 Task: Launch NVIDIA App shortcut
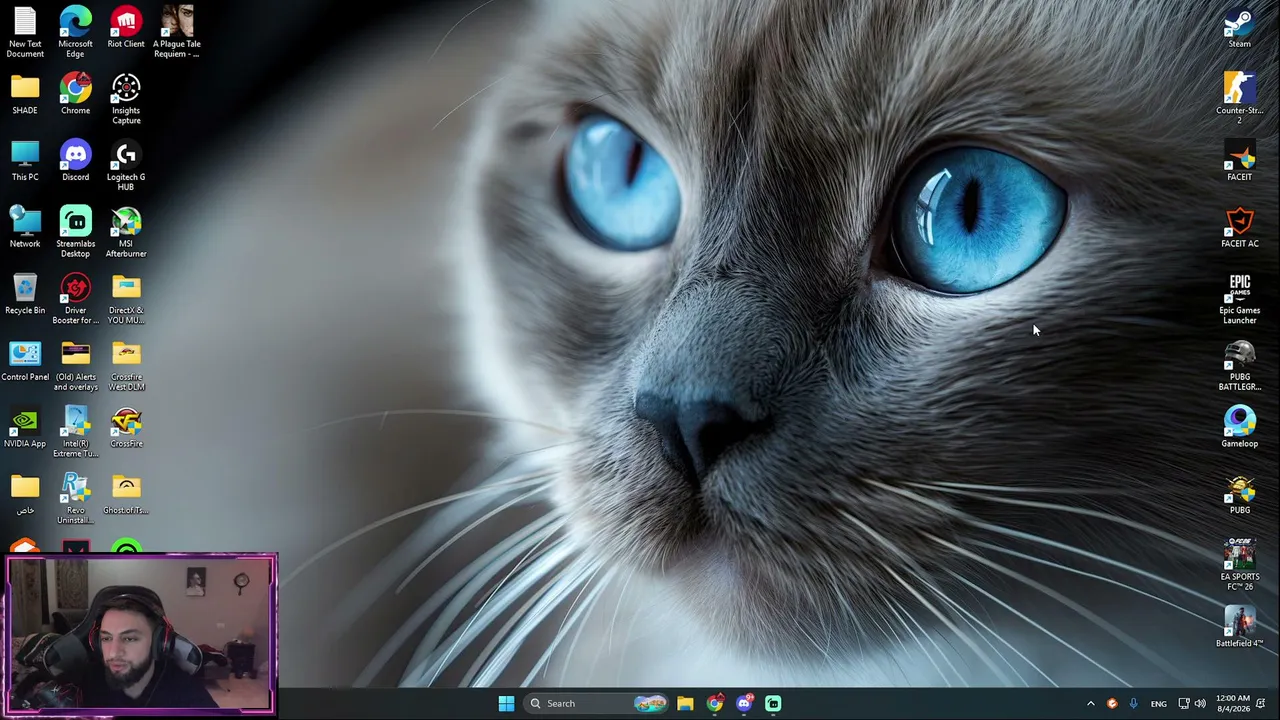(25, 428)
